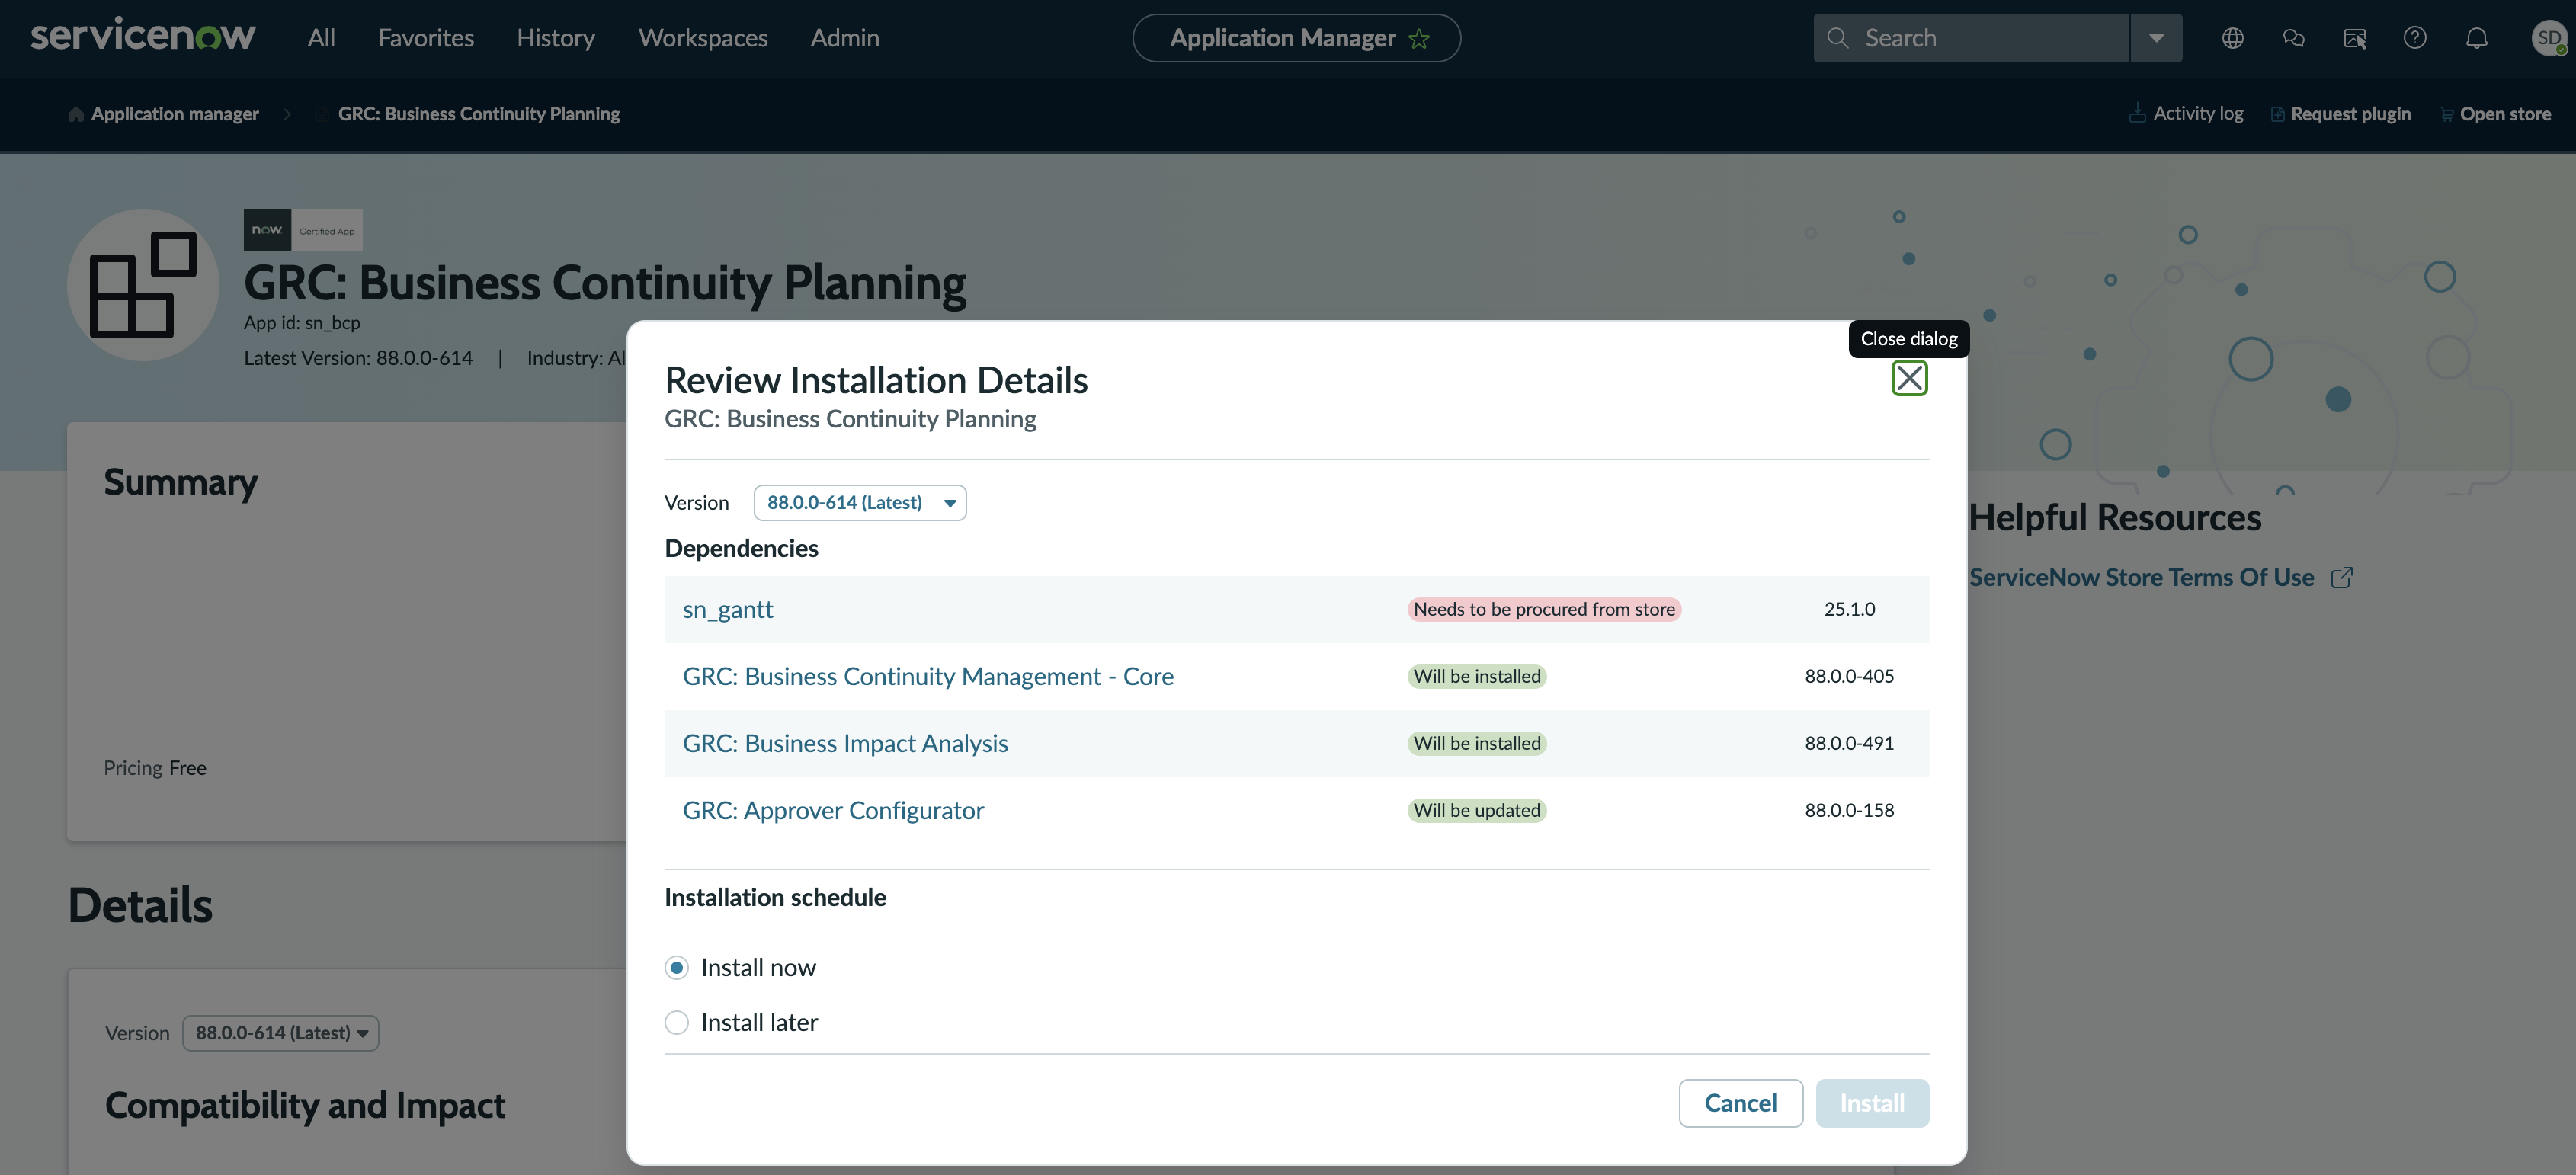The height and width of the screenshot is (1175, 2576).
Task: Open the Details section Version dropdown
Action: [x=280, y=1032]
